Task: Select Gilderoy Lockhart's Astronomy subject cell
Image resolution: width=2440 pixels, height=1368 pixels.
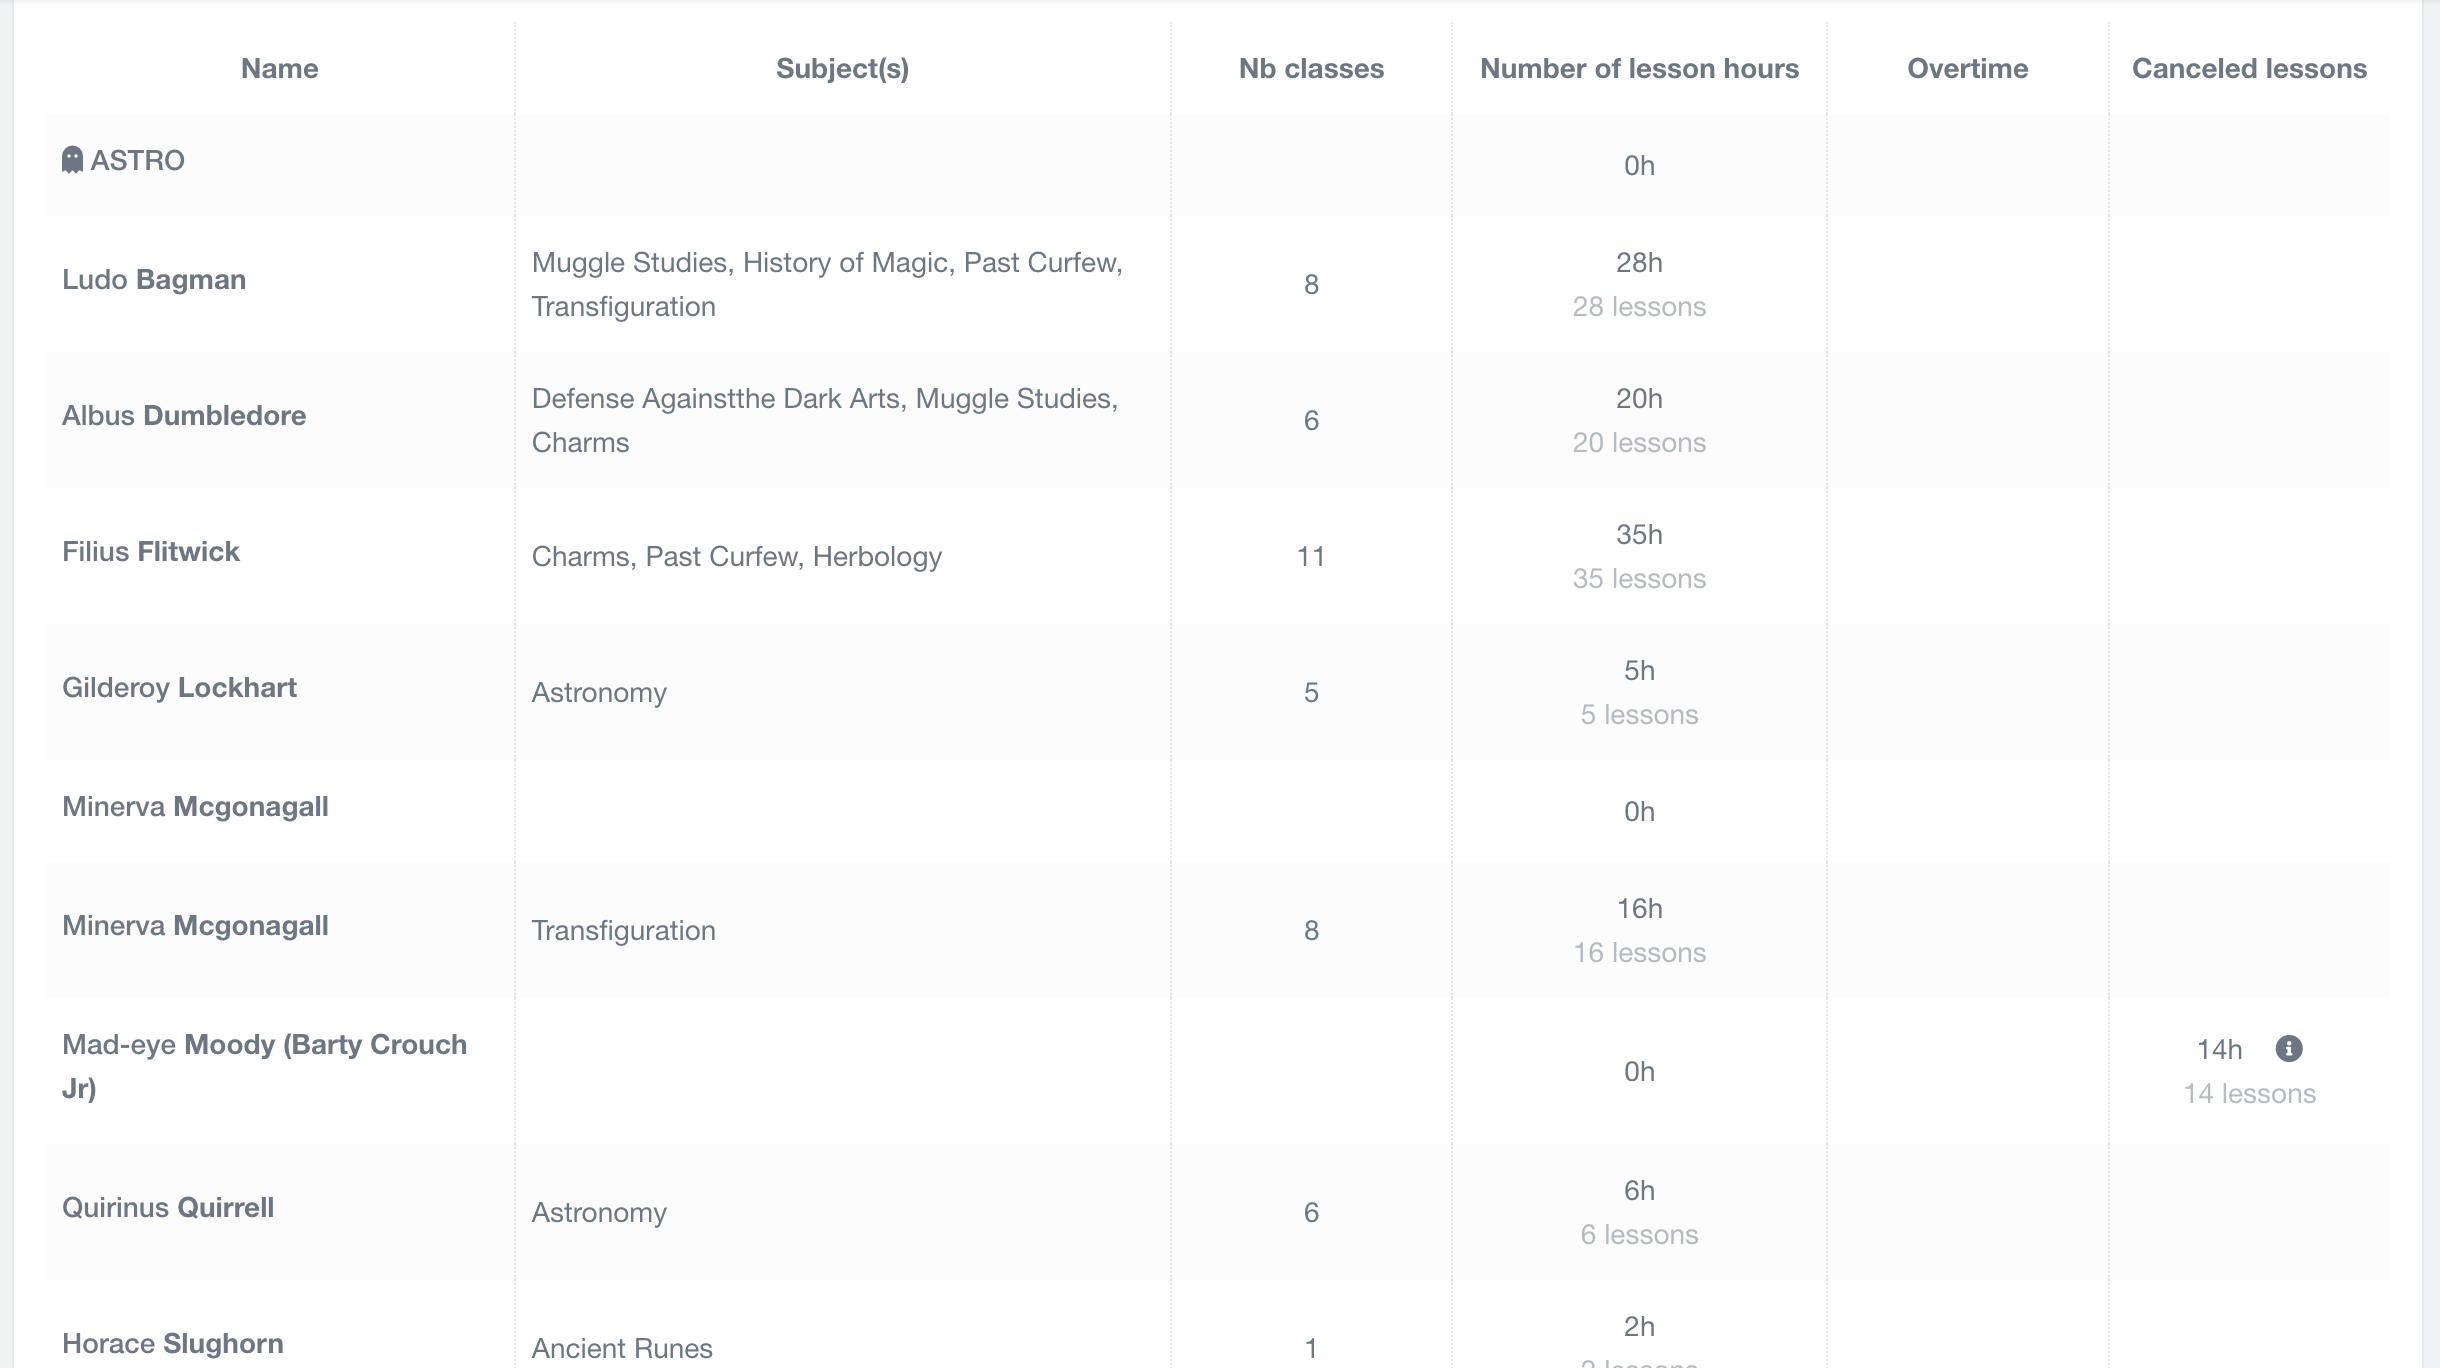Action: point(600,691)
